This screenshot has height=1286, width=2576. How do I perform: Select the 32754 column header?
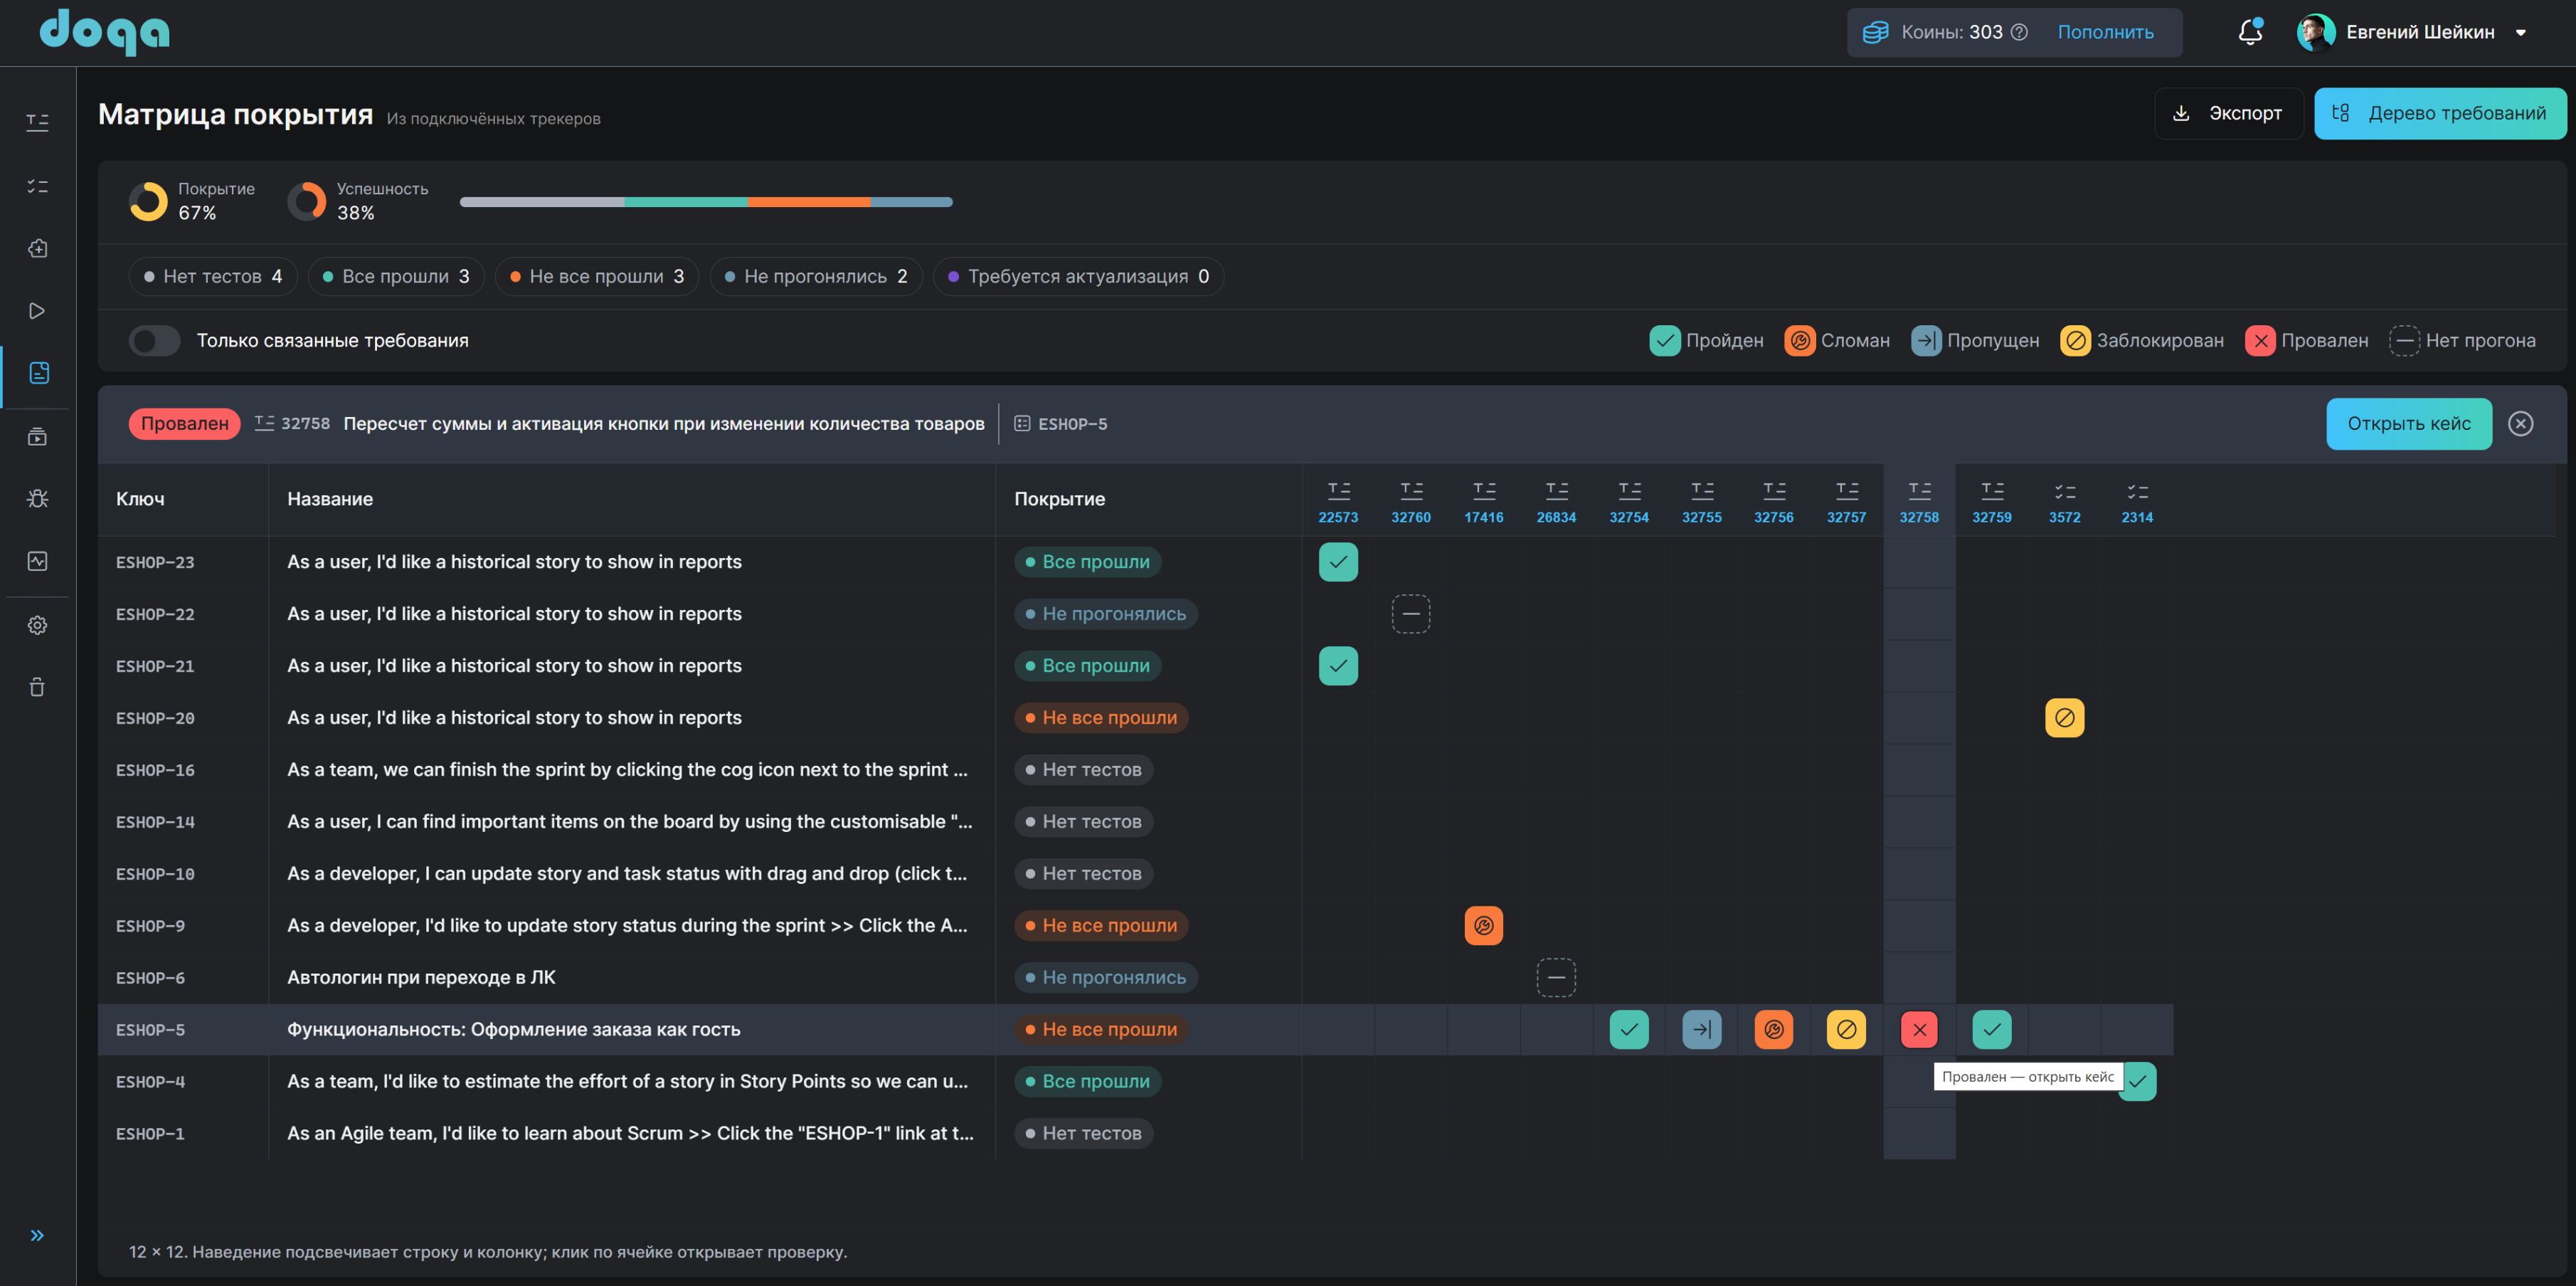point(1629,502)
